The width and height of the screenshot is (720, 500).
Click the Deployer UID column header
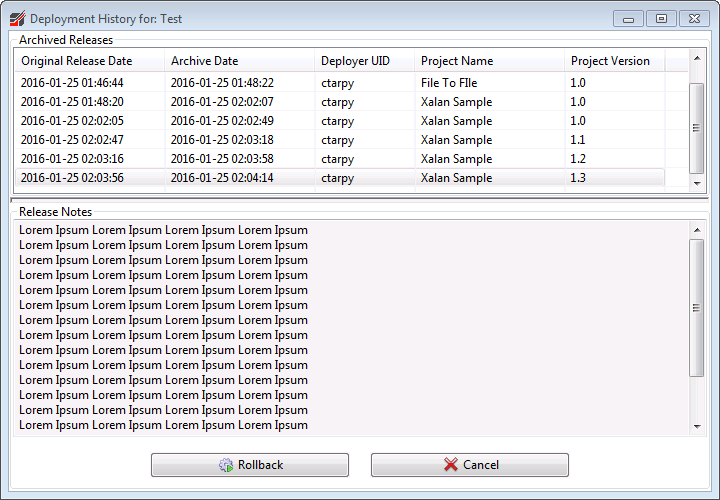click(363, 61)
